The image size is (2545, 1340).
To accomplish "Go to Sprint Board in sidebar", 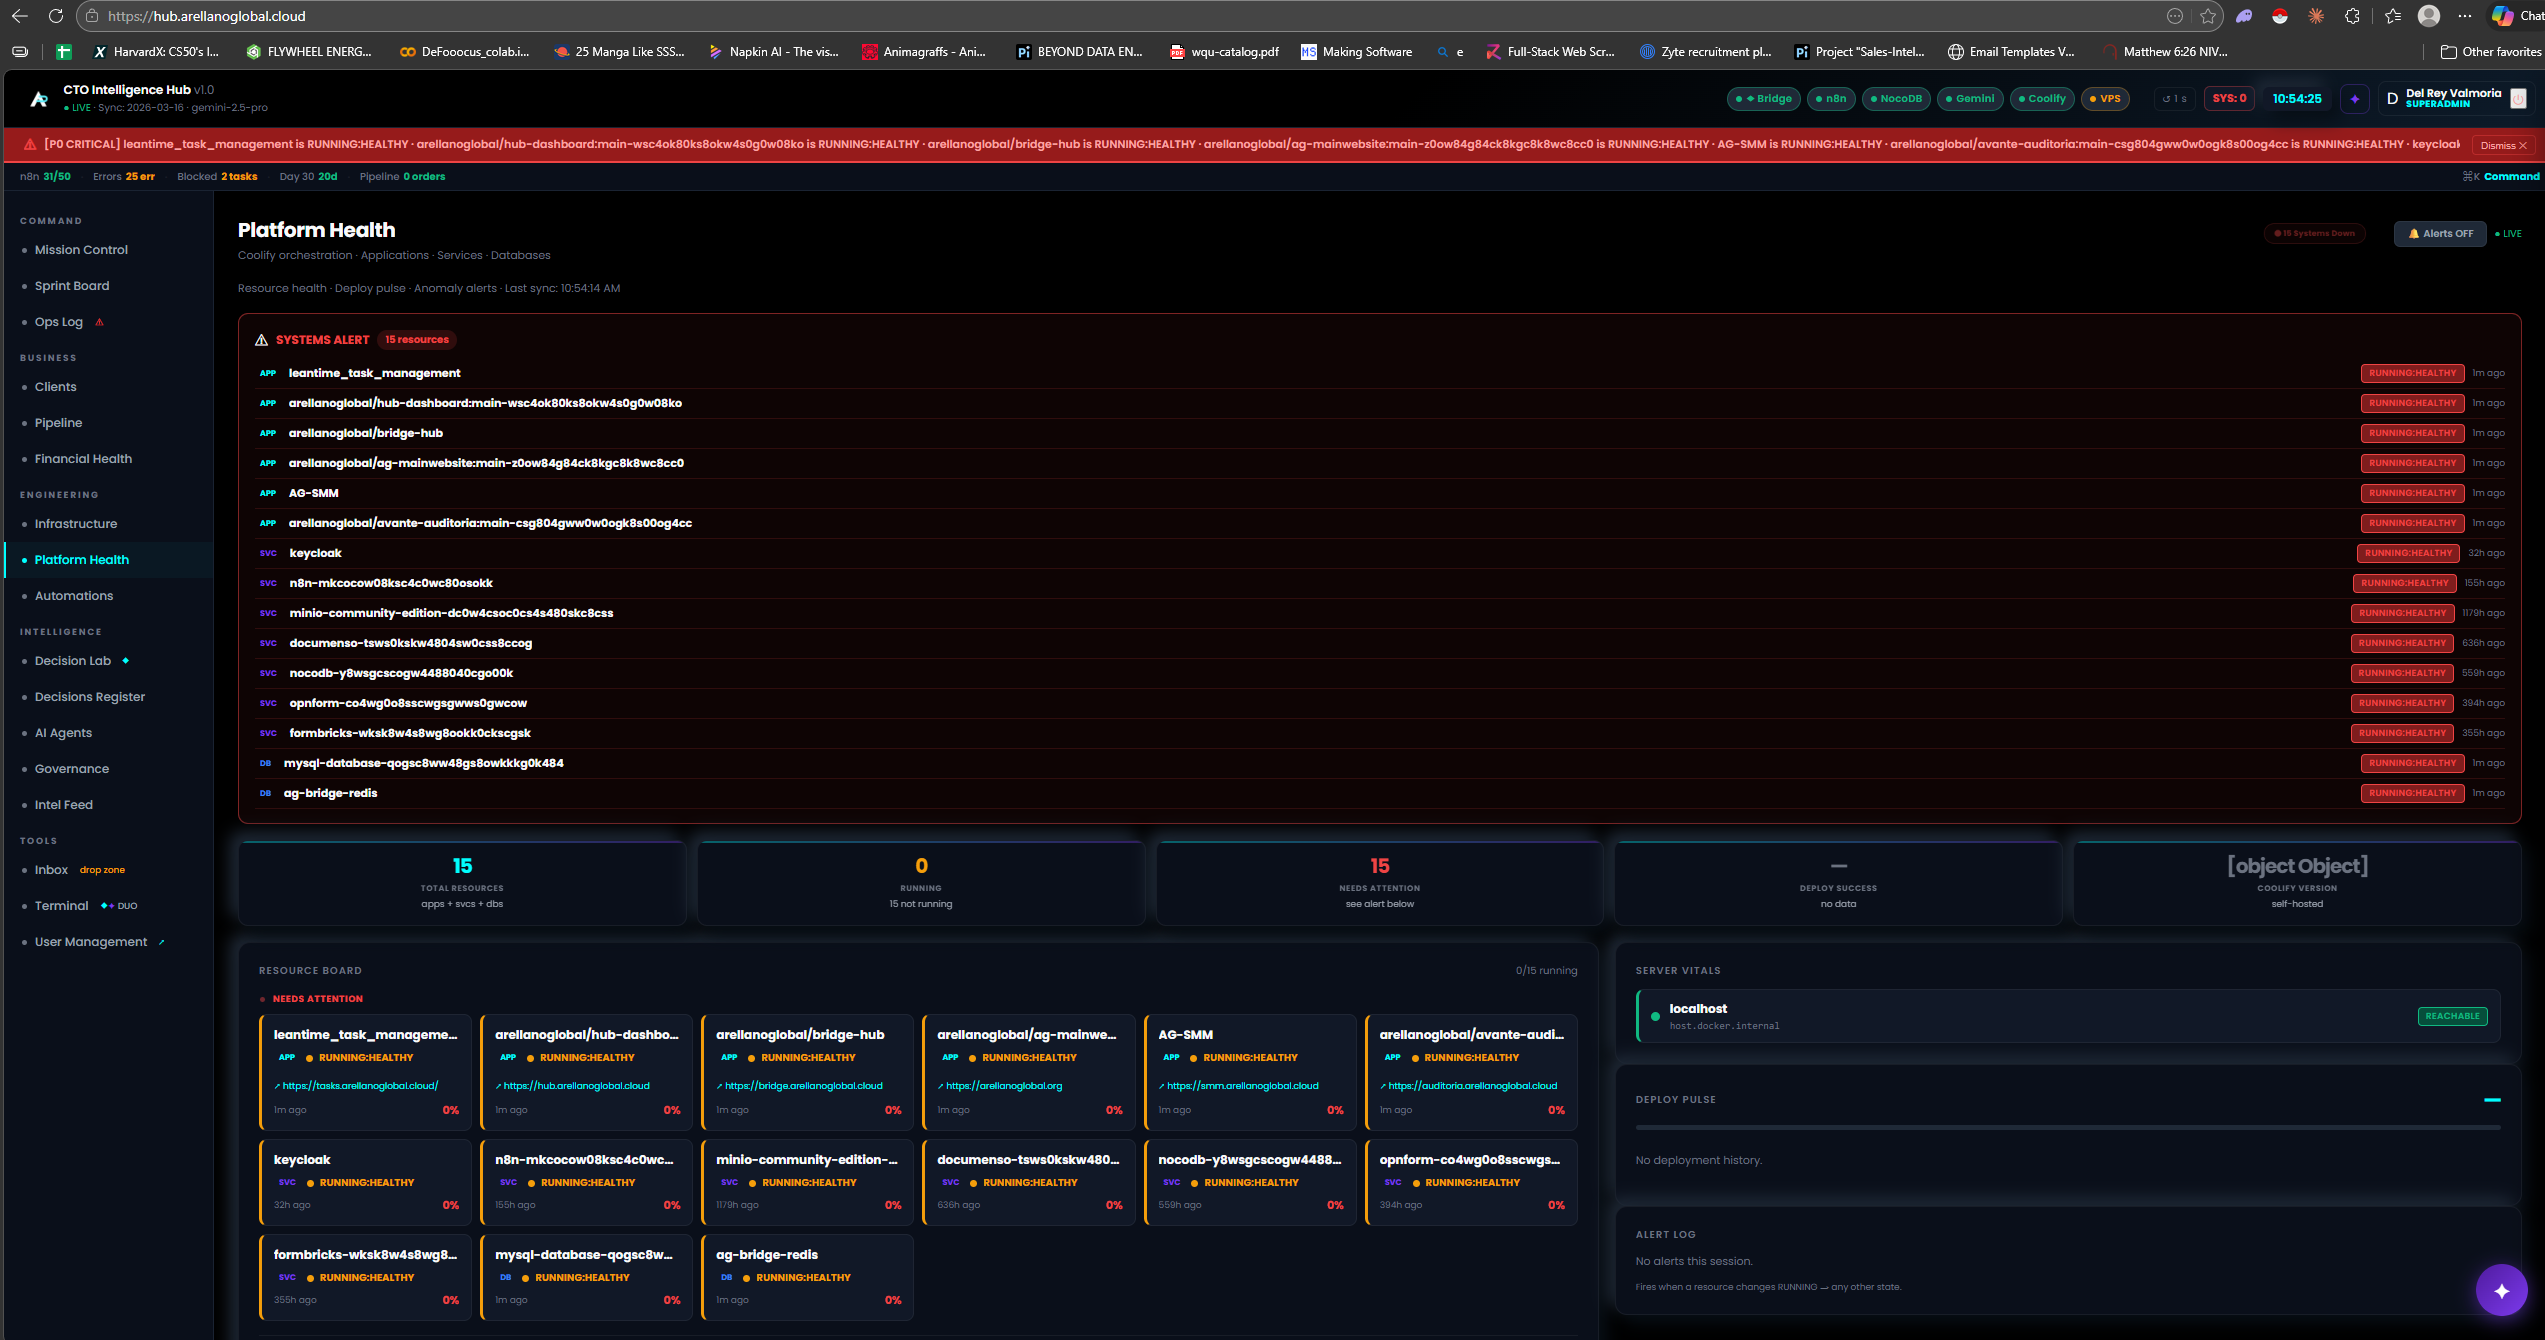I will coord(72,286).
